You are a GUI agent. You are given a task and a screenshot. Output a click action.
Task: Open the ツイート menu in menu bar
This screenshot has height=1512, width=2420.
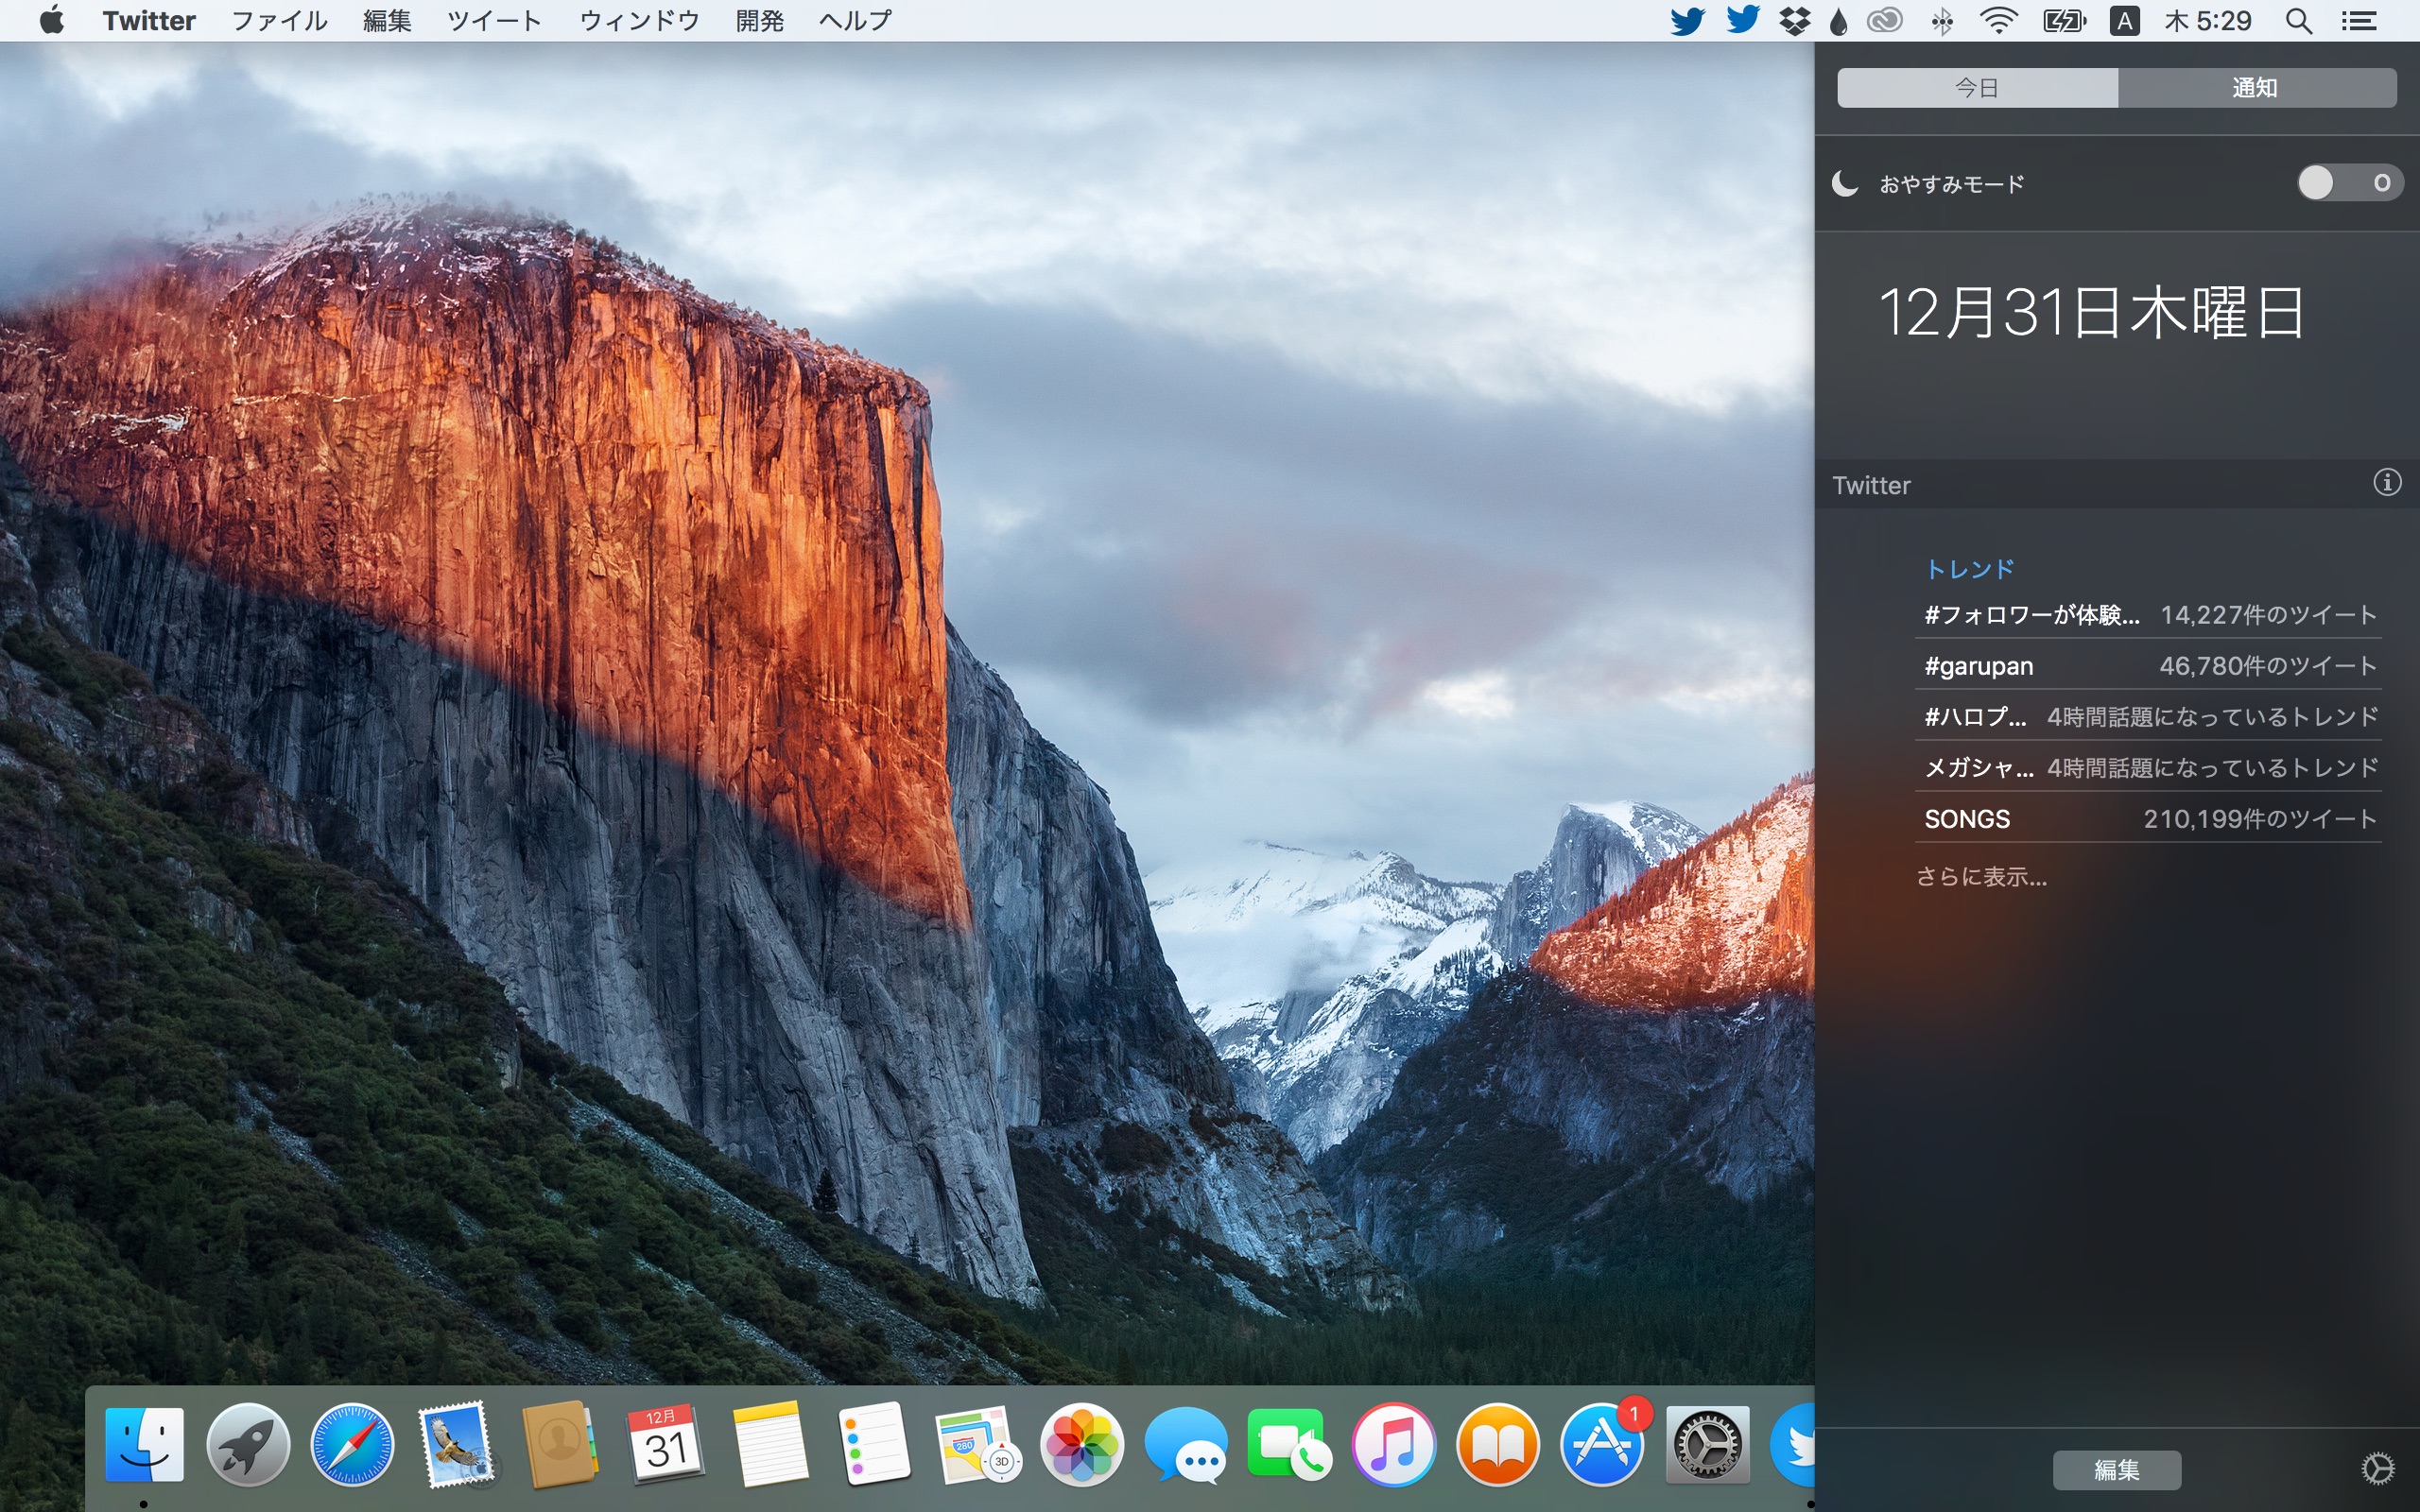494,21
